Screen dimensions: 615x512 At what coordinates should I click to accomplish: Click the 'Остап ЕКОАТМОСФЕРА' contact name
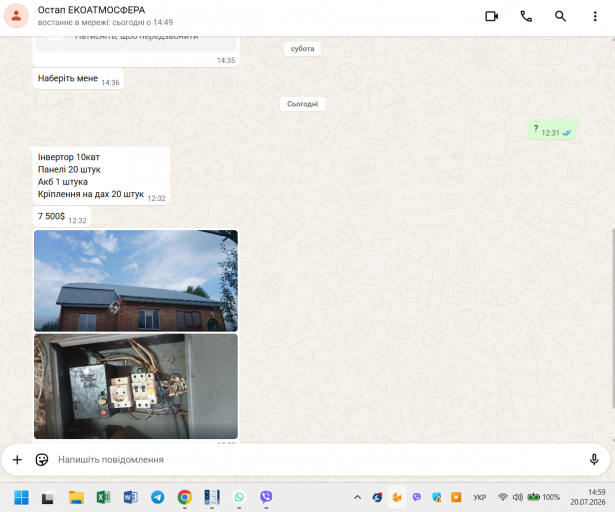91,10
